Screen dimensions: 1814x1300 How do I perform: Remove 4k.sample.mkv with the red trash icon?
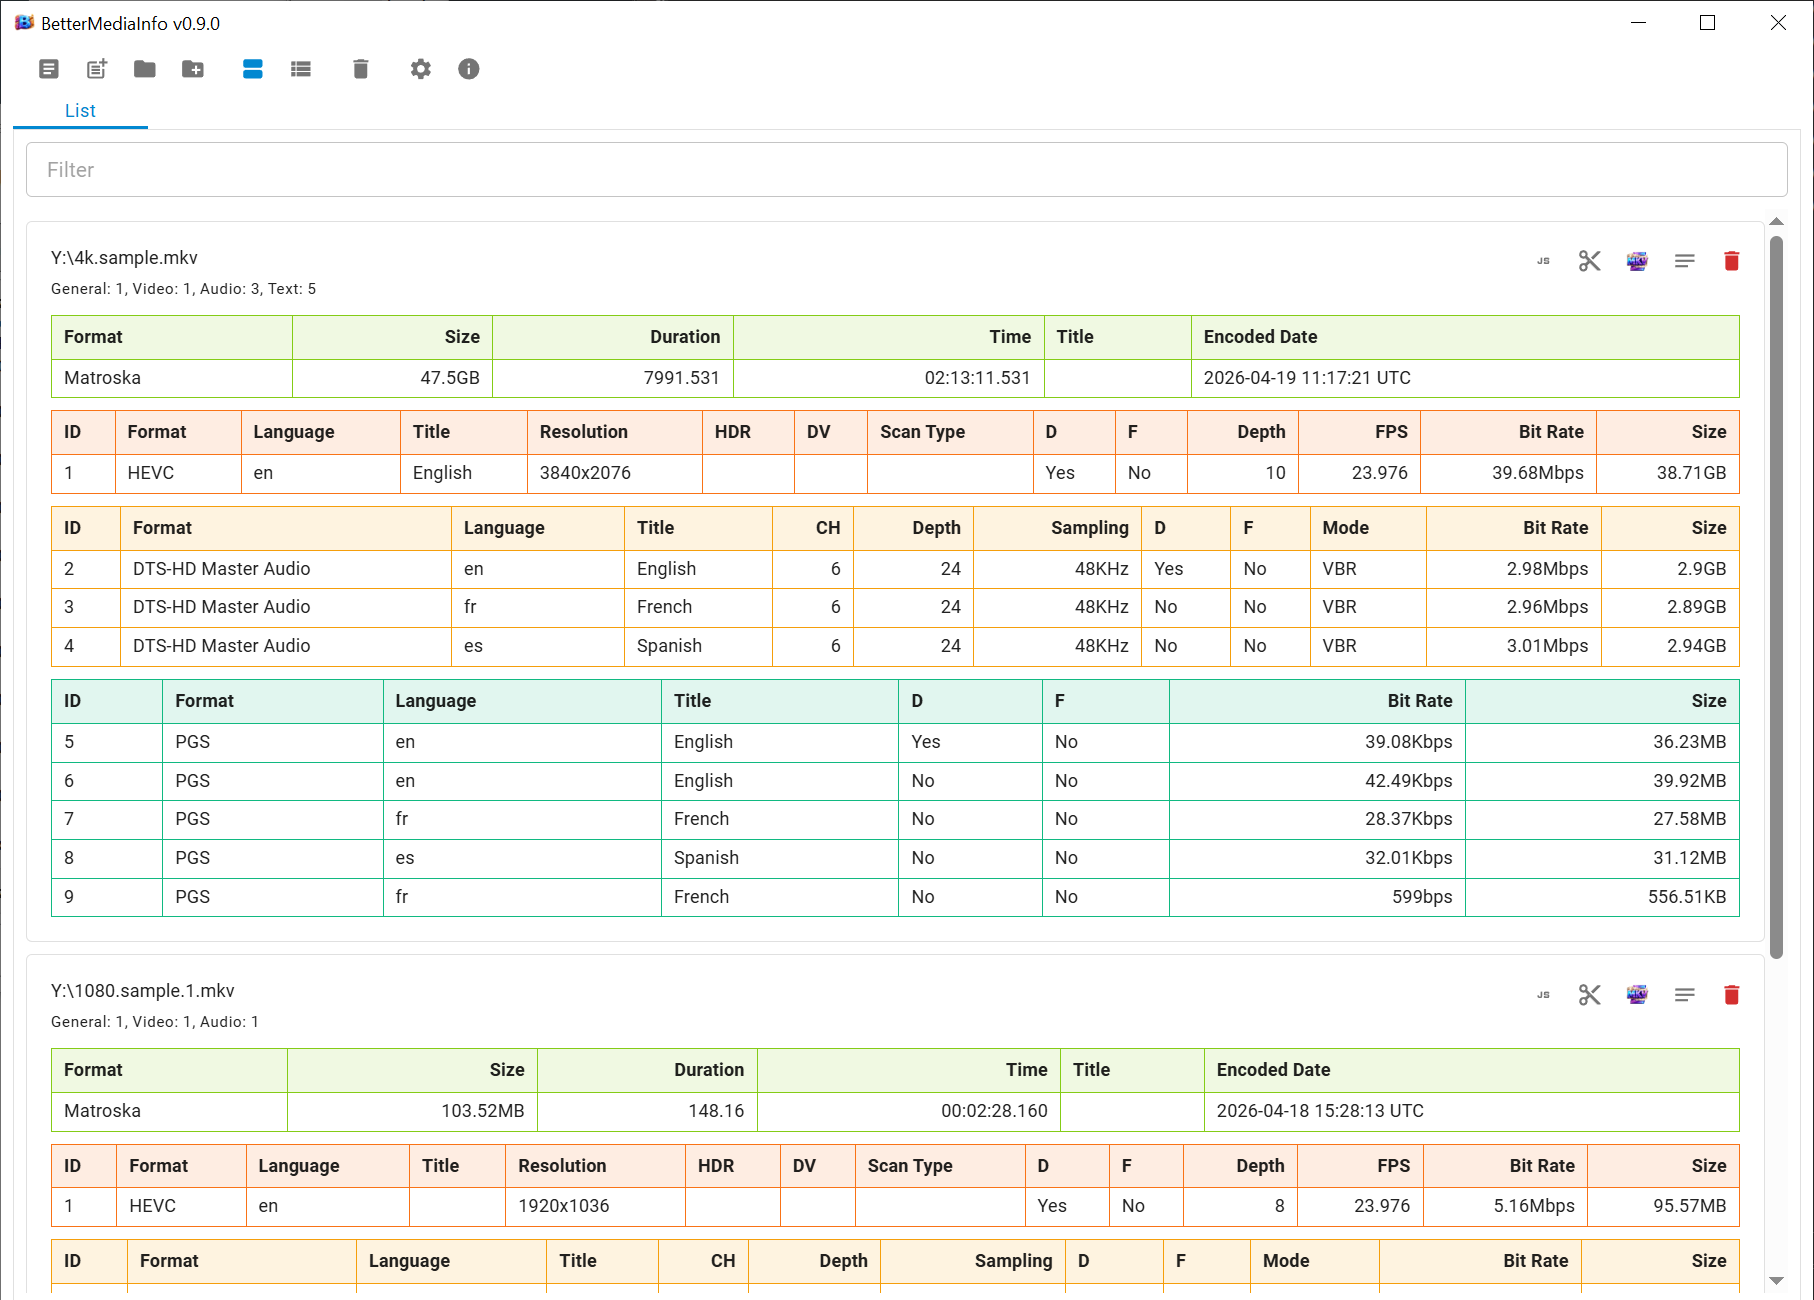coord(1732,261)
